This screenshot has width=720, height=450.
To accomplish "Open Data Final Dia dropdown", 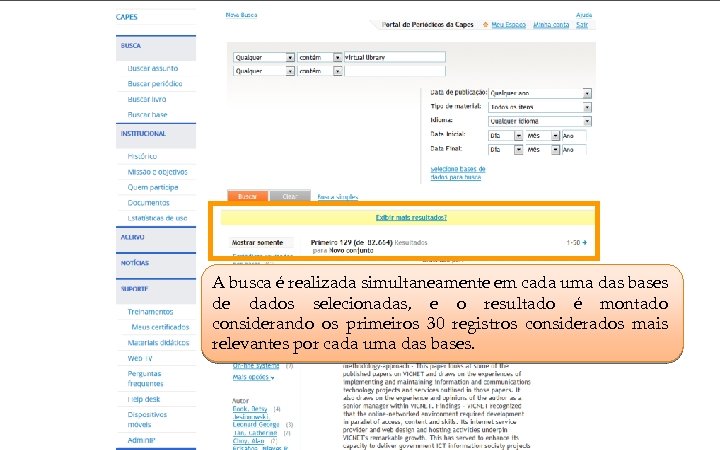I will [x=506, y=150].
